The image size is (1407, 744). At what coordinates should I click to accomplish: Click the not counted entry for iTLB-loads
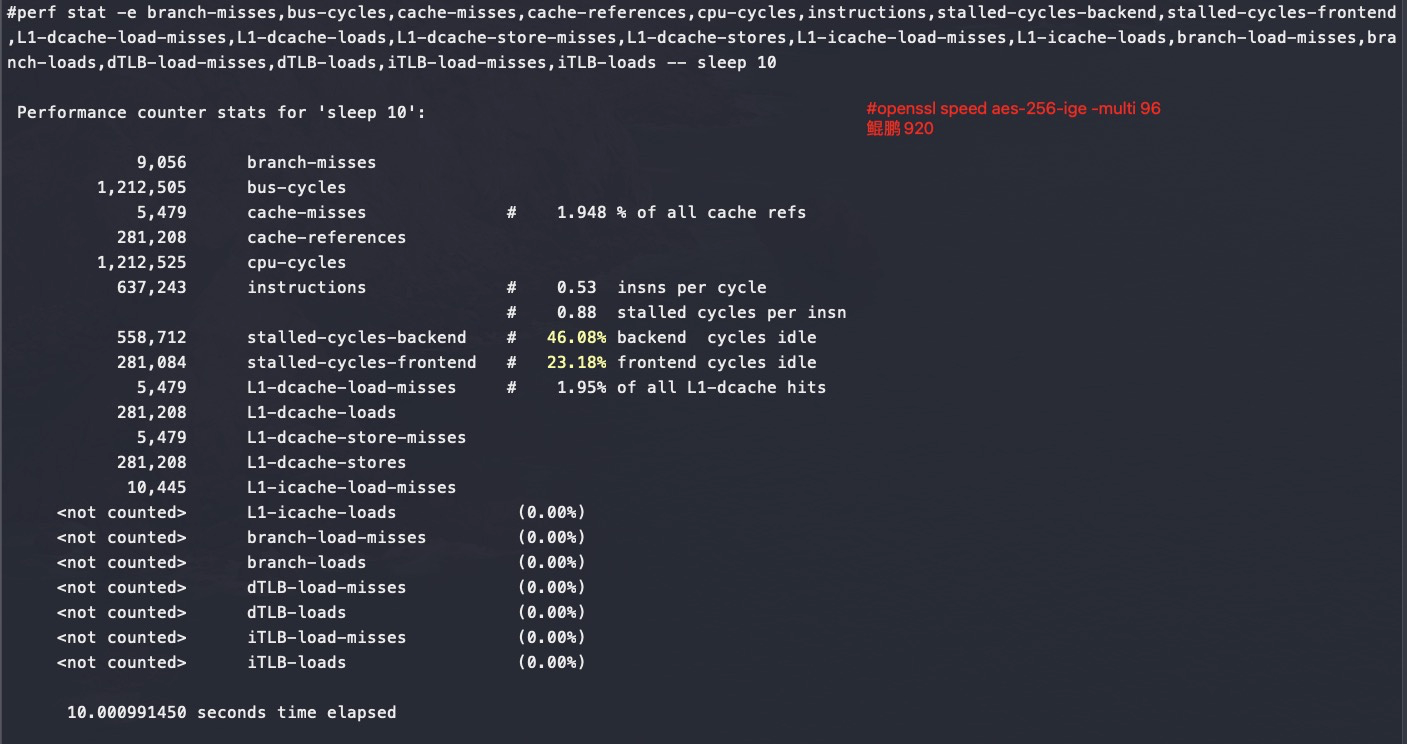(121, 662)
